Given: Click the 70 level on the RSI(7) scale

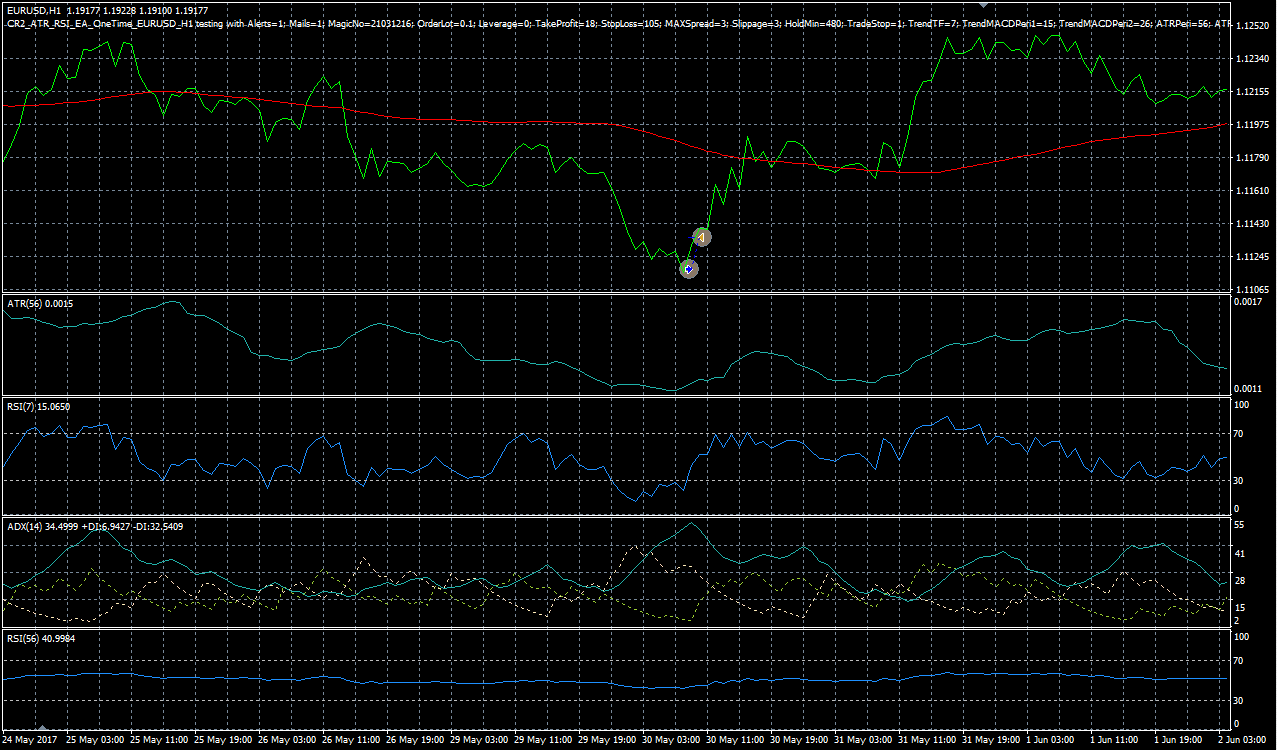Looking at the screenshot, I should coord(1240,434).
